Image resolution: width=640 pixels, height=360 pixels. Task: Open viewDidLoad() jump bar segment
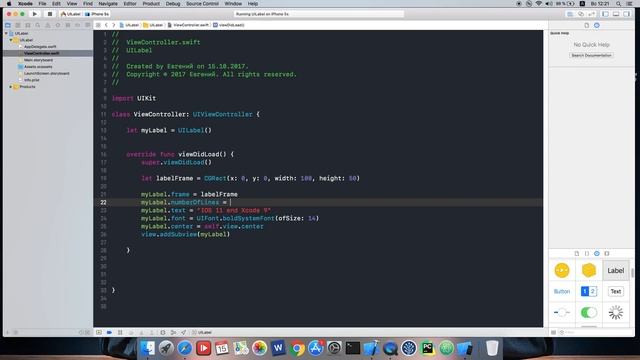coord(229,25)
